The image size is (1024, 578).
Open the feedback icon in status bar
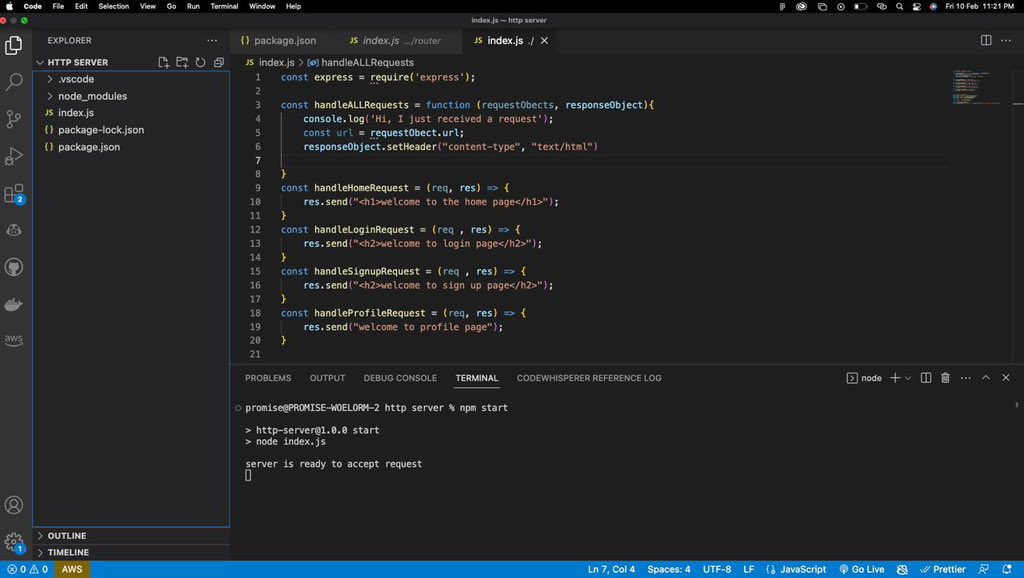click(984, 570)
